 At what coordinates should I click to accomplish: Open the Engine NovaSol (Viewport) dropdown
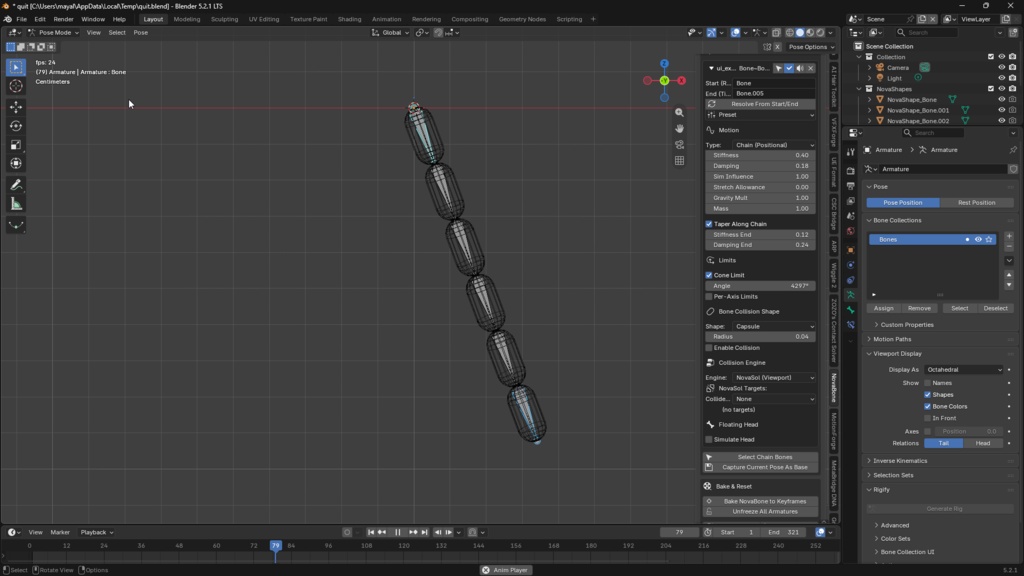tap(773, 377)
